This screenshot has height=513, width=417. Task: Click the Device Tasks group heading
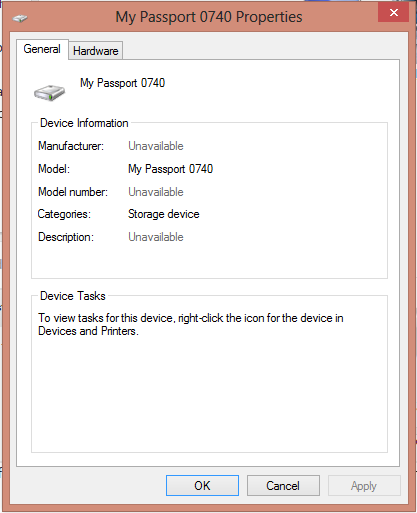73,296
